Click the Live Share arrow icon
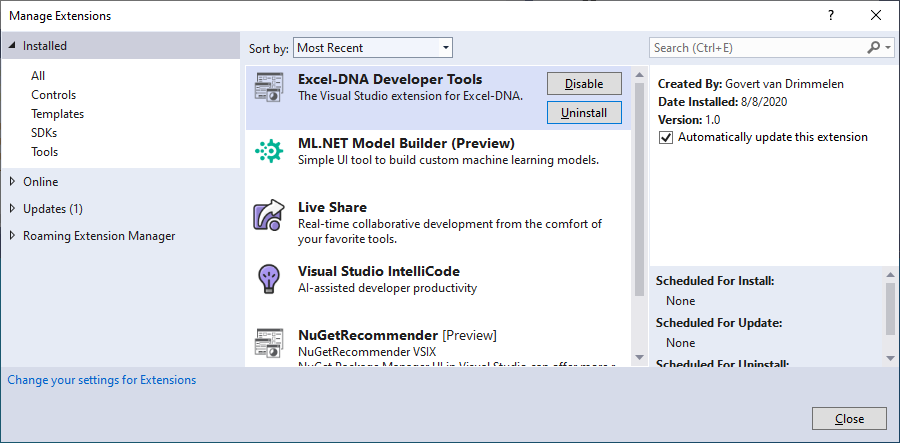 point(269,215)
